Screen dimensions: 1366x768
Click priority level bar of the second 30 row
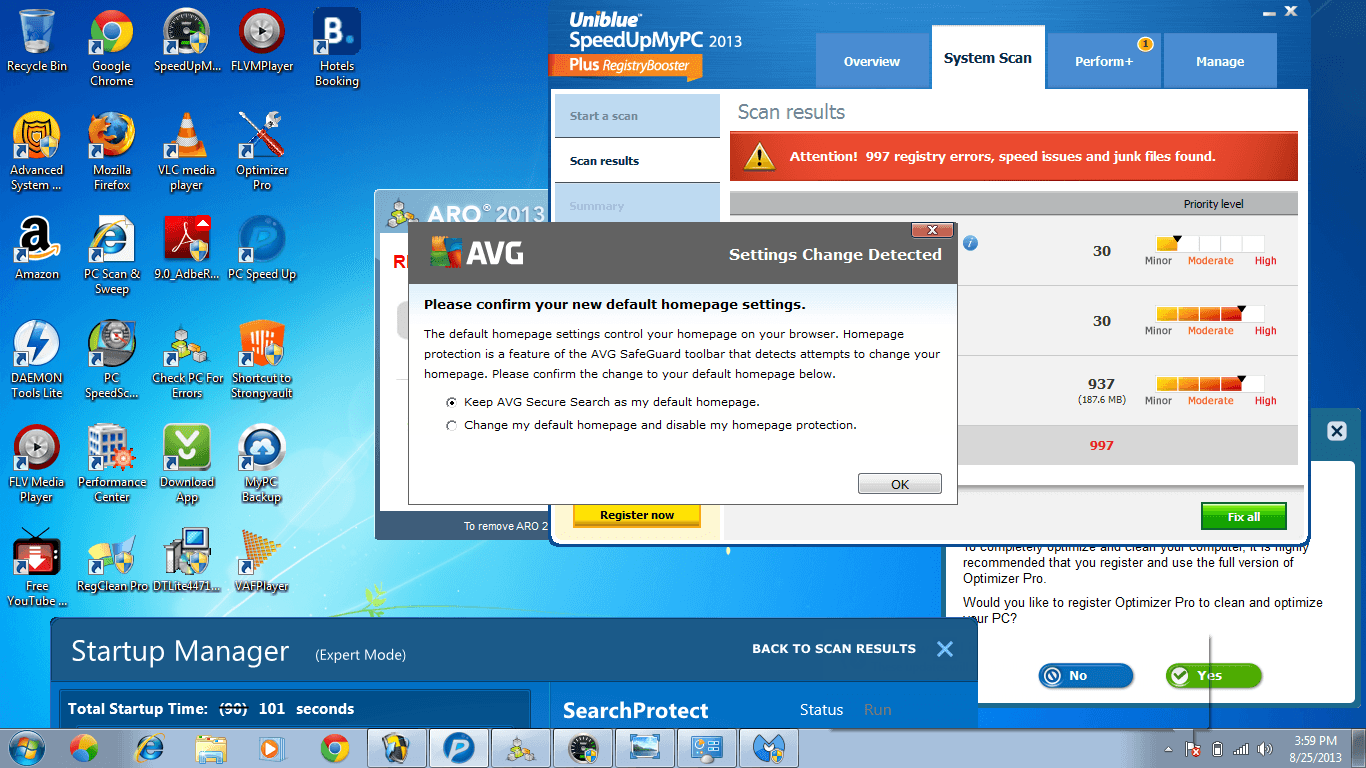pyautogui.click(x=1210, y=314)
